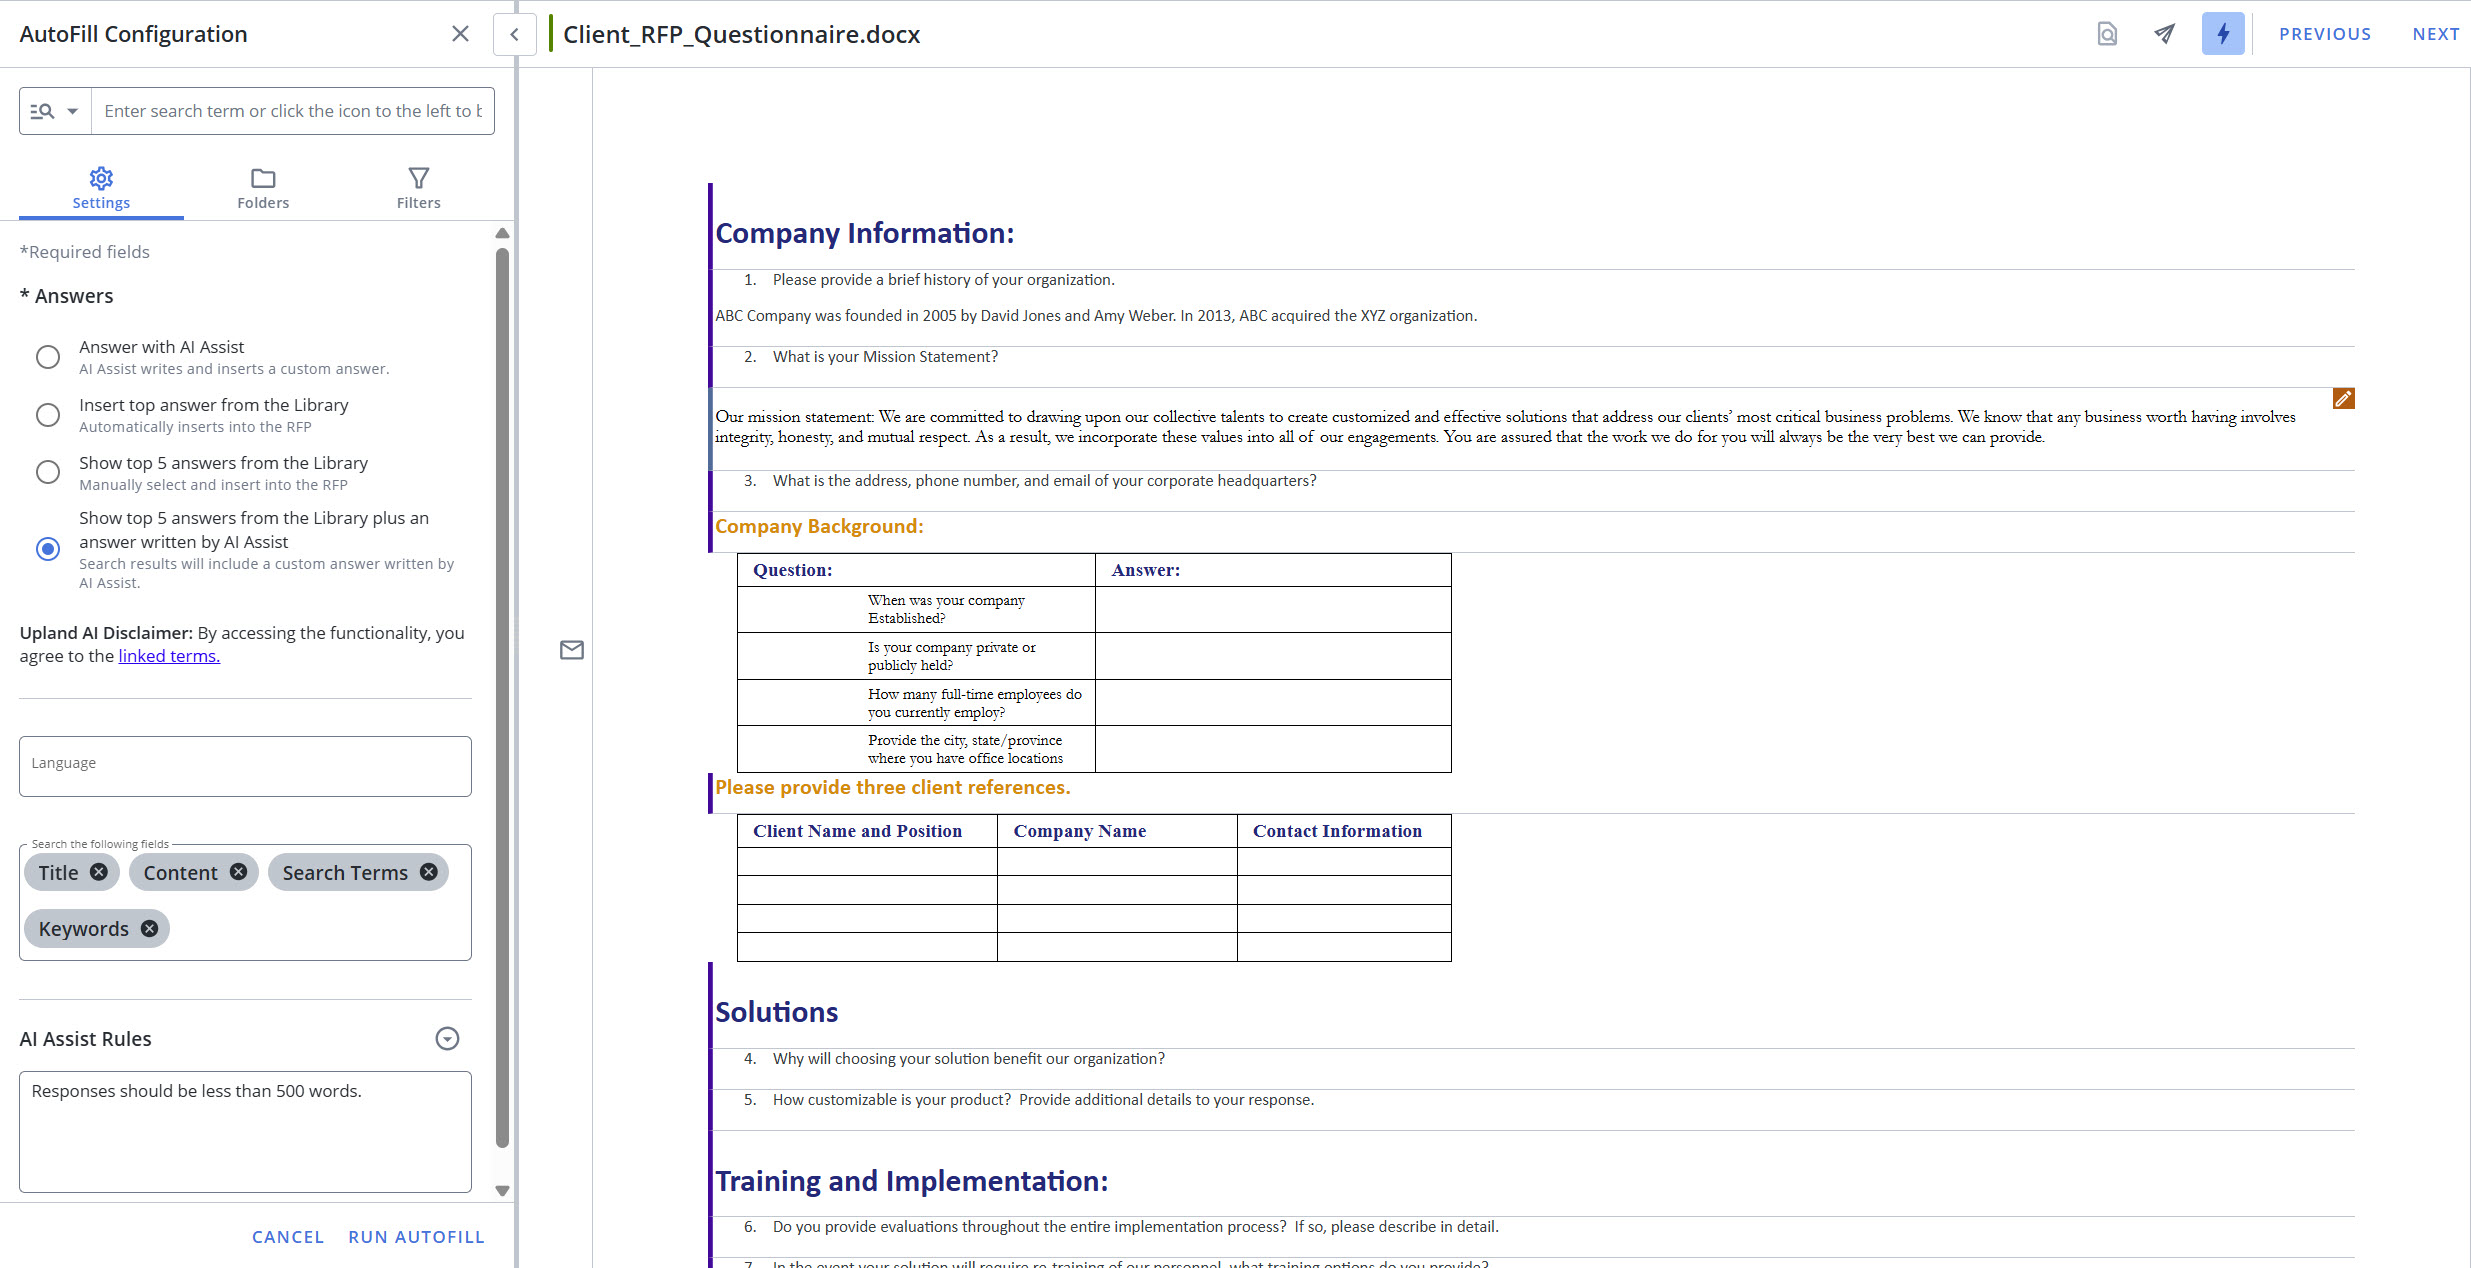Viewport: 2471px width, 1268px height.
Task: Focus the search term input field
Action: [x=293, y=111]
